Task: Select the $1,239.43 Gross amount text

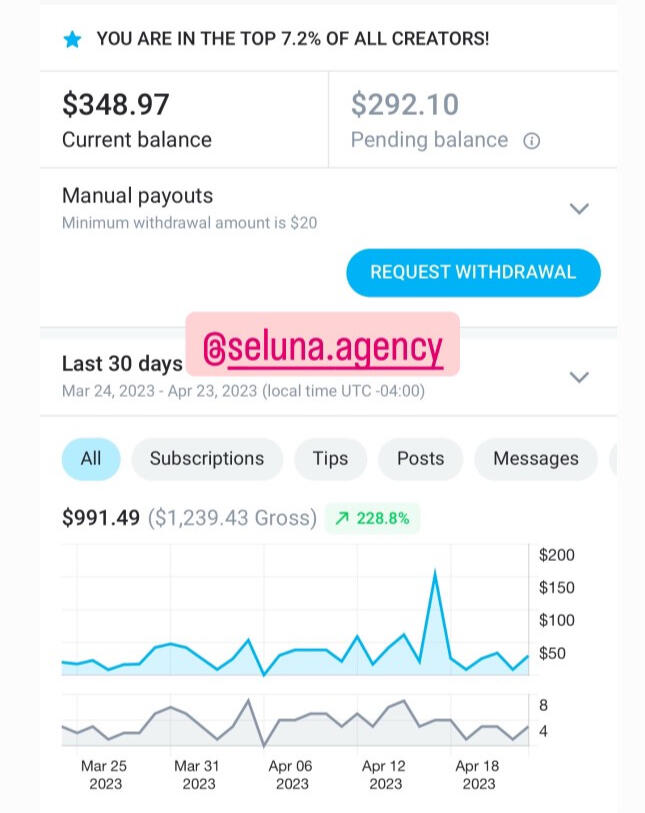Action: 232,519
